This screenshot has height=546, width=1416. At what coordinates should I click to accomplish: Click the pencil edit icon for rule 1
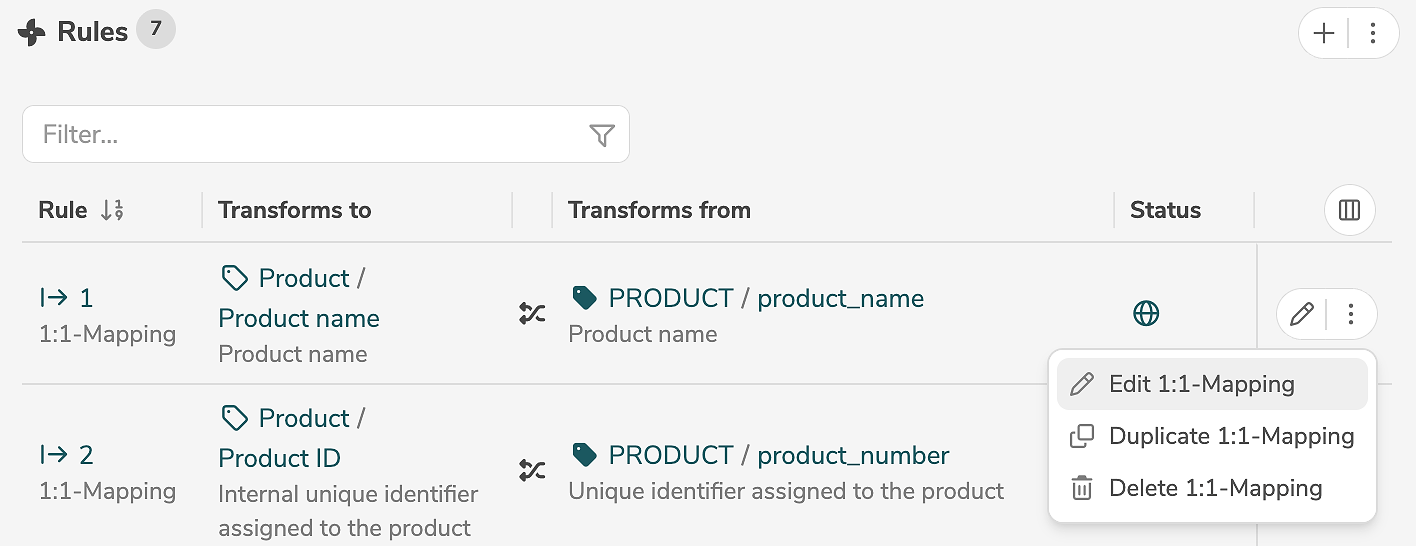[x=1302, y=315]
